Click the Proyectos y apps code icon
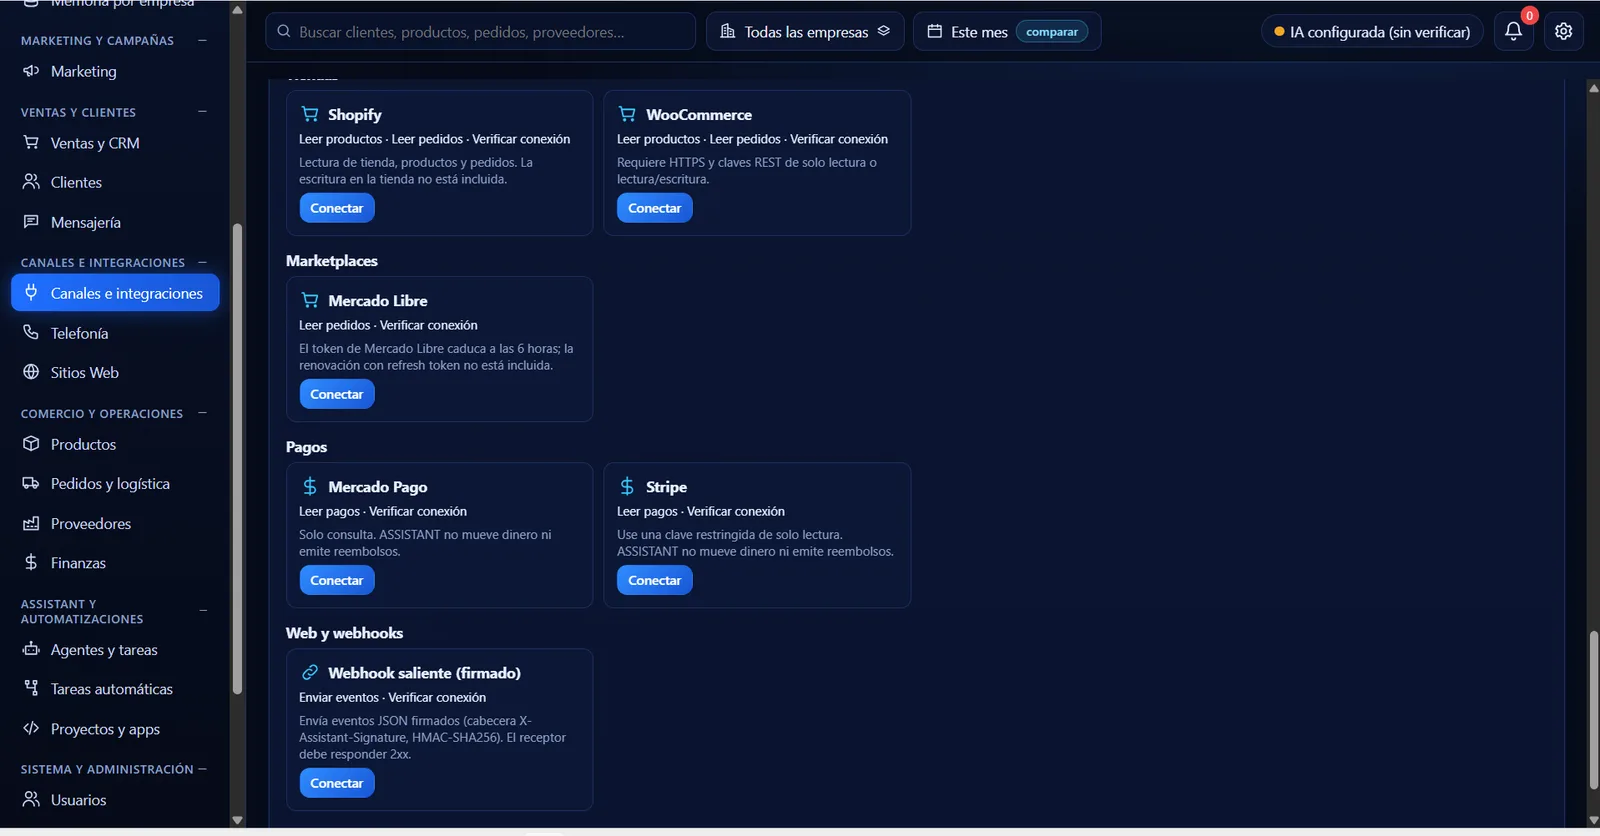 [x=31, y=728]
